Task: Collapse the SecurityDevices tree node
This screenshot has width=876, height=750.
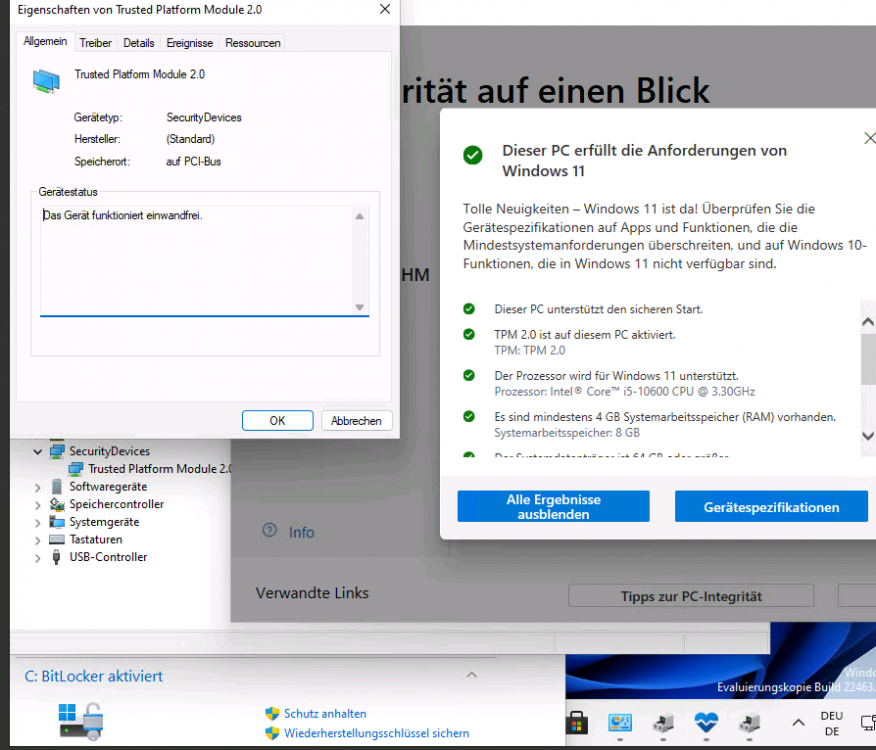Action: tap(37, 452)
